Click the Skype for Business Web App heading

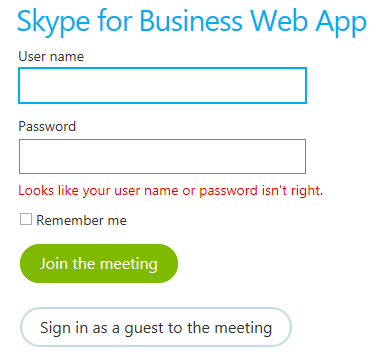point(192,22)
